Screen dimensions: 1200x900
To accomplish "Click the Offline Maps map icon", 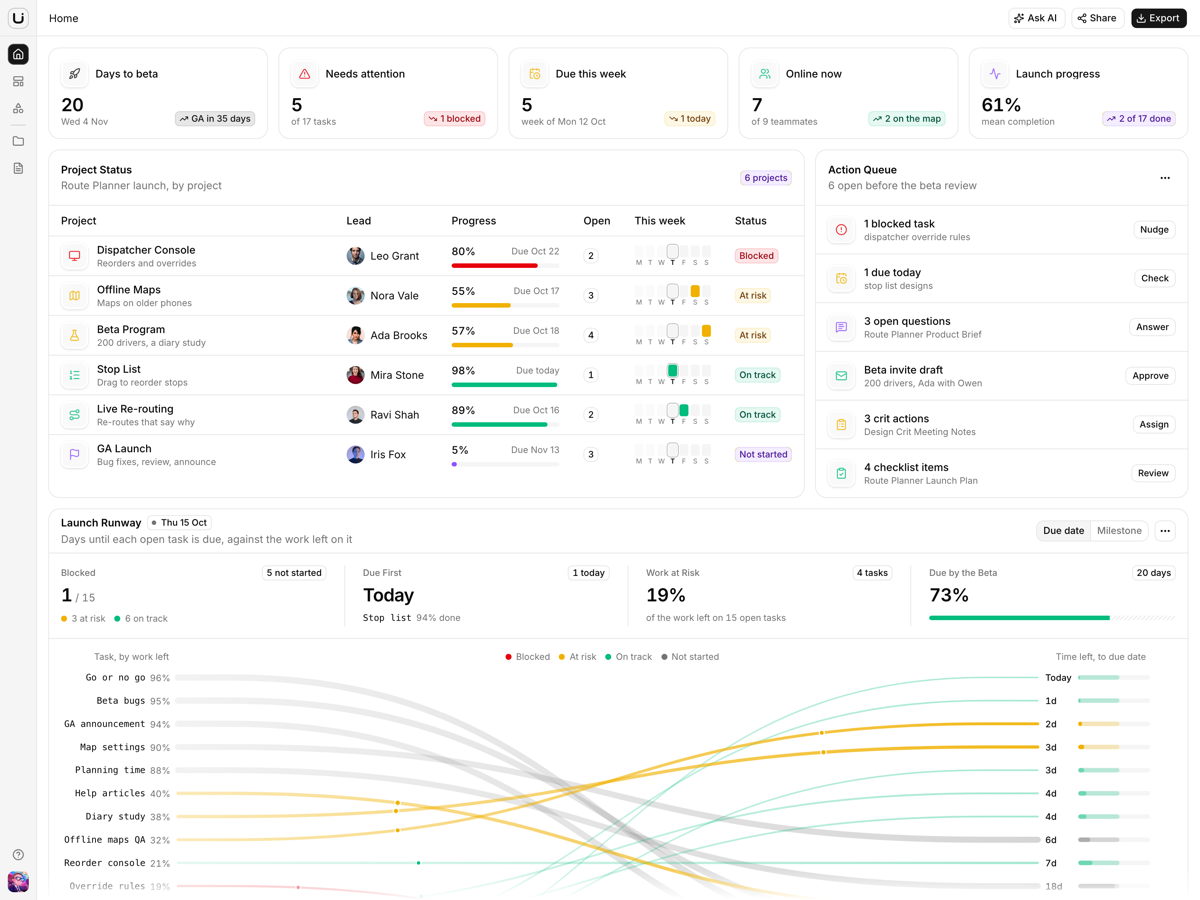I will (74, 296).
